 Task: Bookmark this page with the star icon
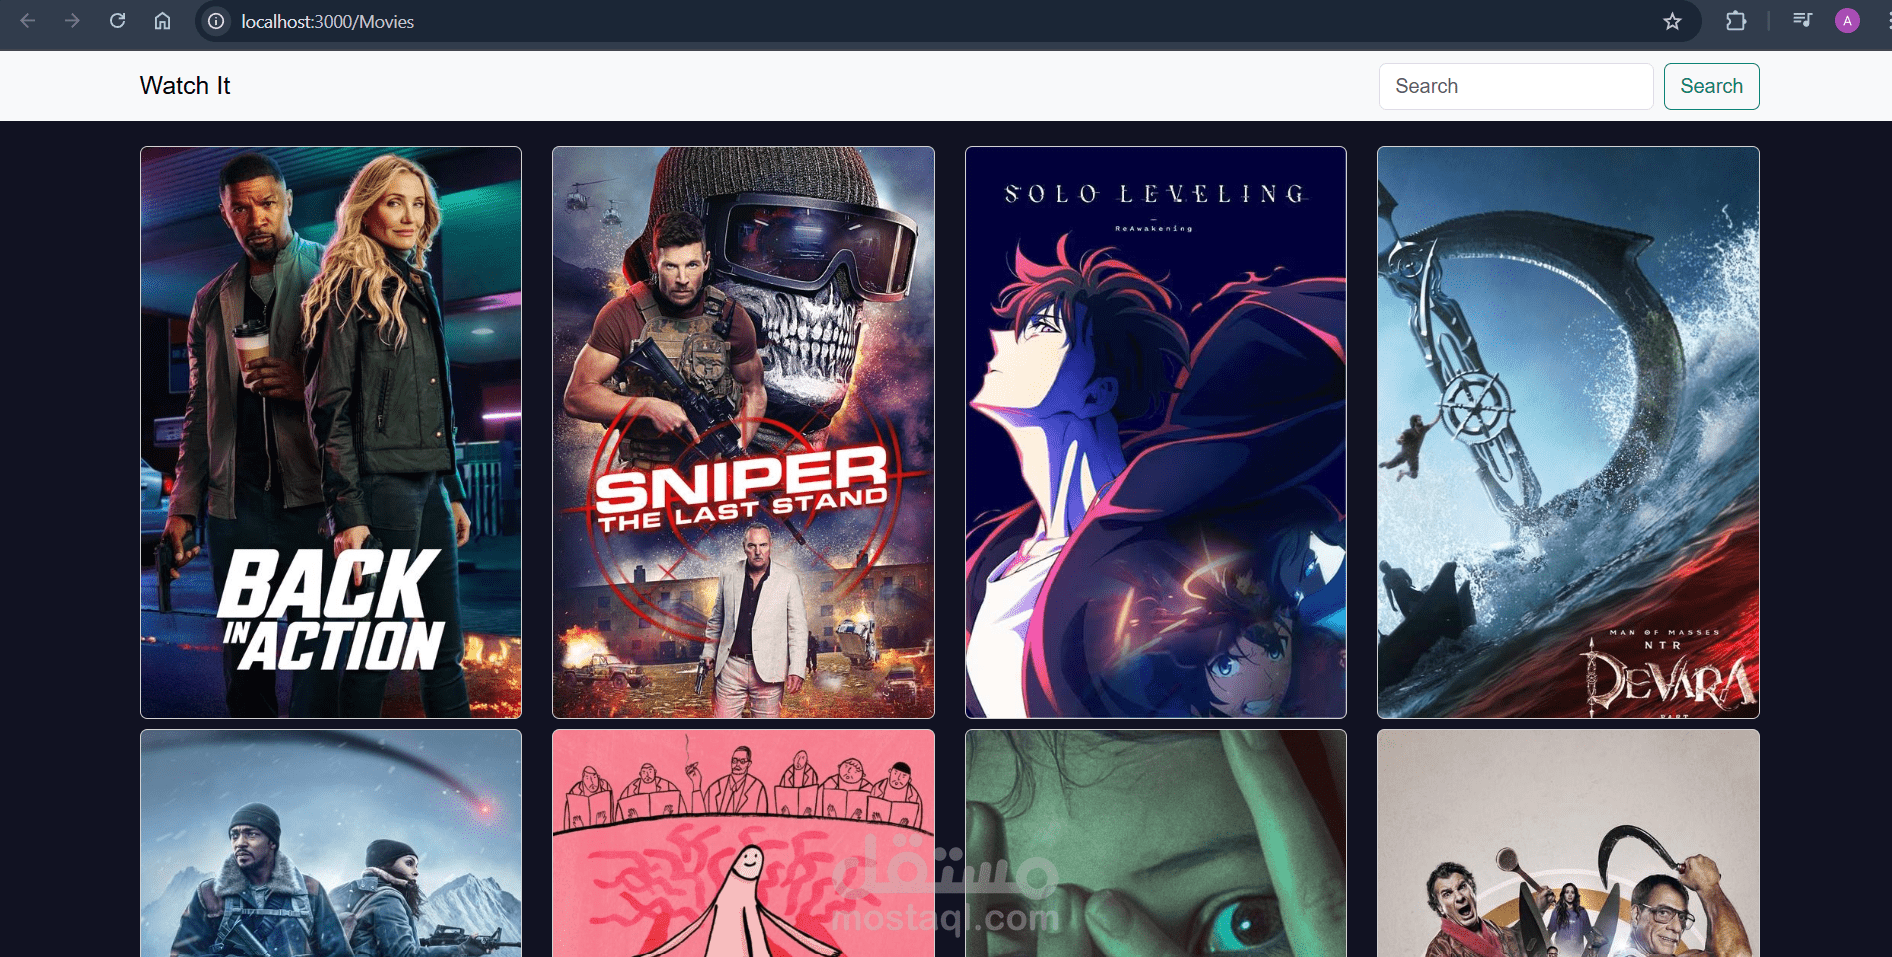(1673, 21)
